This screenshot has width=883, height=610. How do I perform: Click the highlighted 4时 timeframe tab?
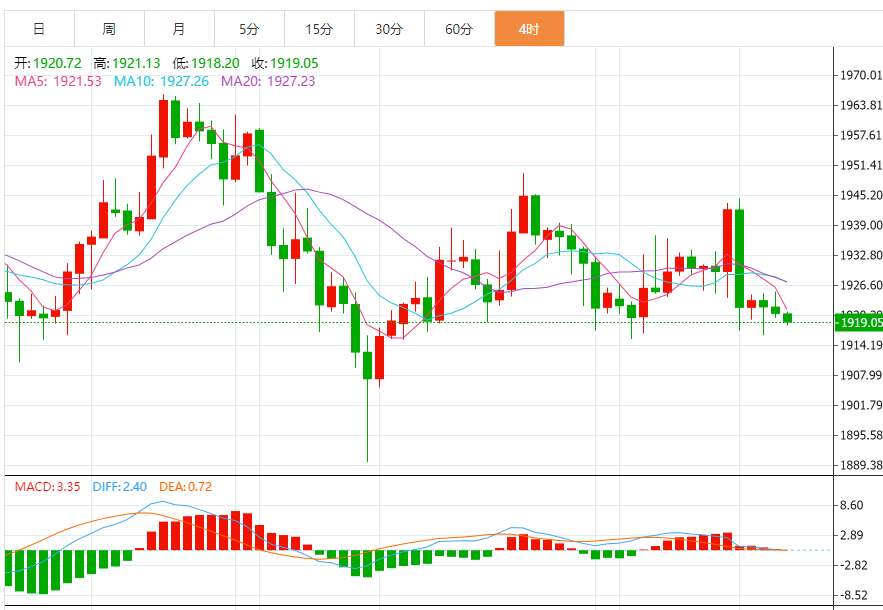pyautogui.click(x=529, y=29)
